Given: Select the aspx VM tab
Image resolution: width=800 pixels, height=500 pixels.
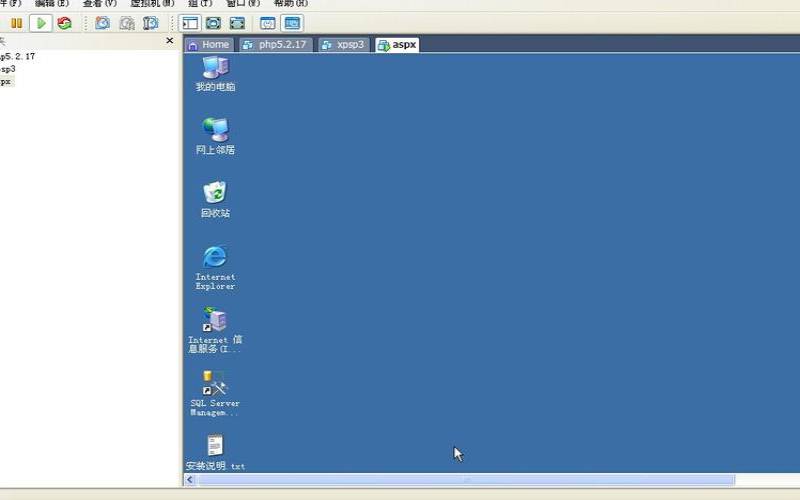Looking at the screenshot, I should coord(397,45).
